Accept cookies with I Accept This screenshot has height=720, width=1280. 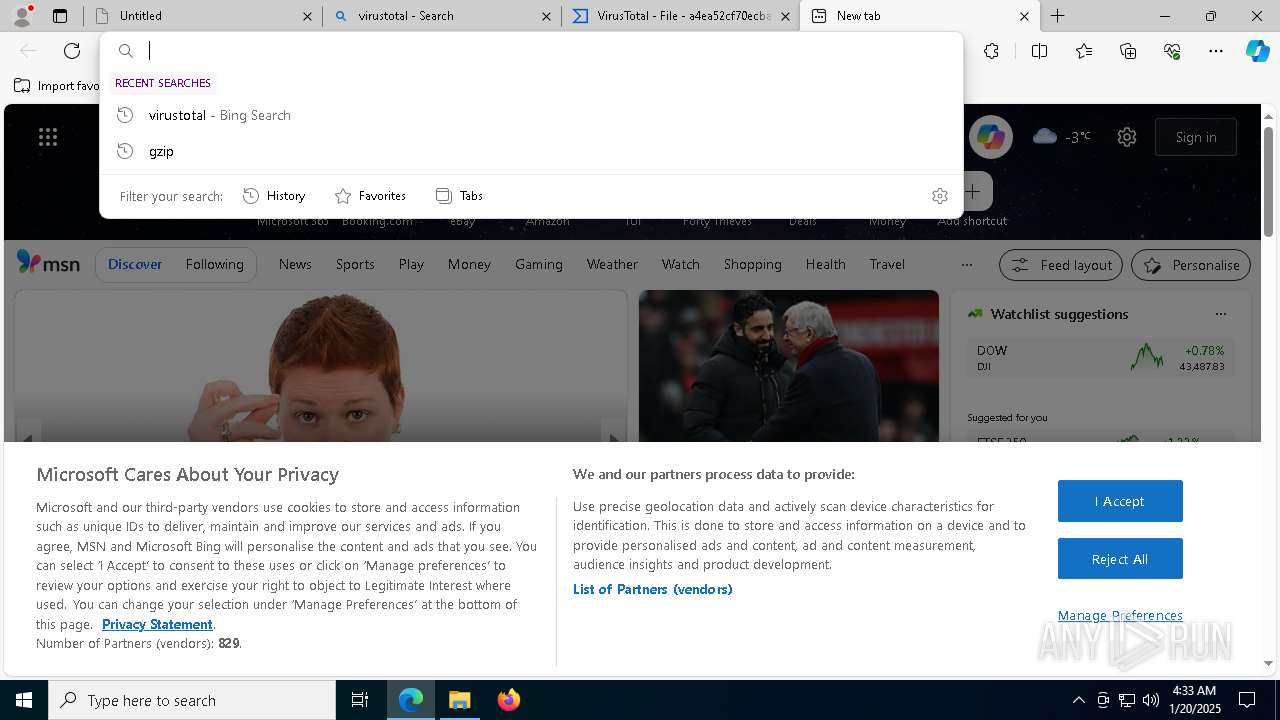pos(1120,501)
